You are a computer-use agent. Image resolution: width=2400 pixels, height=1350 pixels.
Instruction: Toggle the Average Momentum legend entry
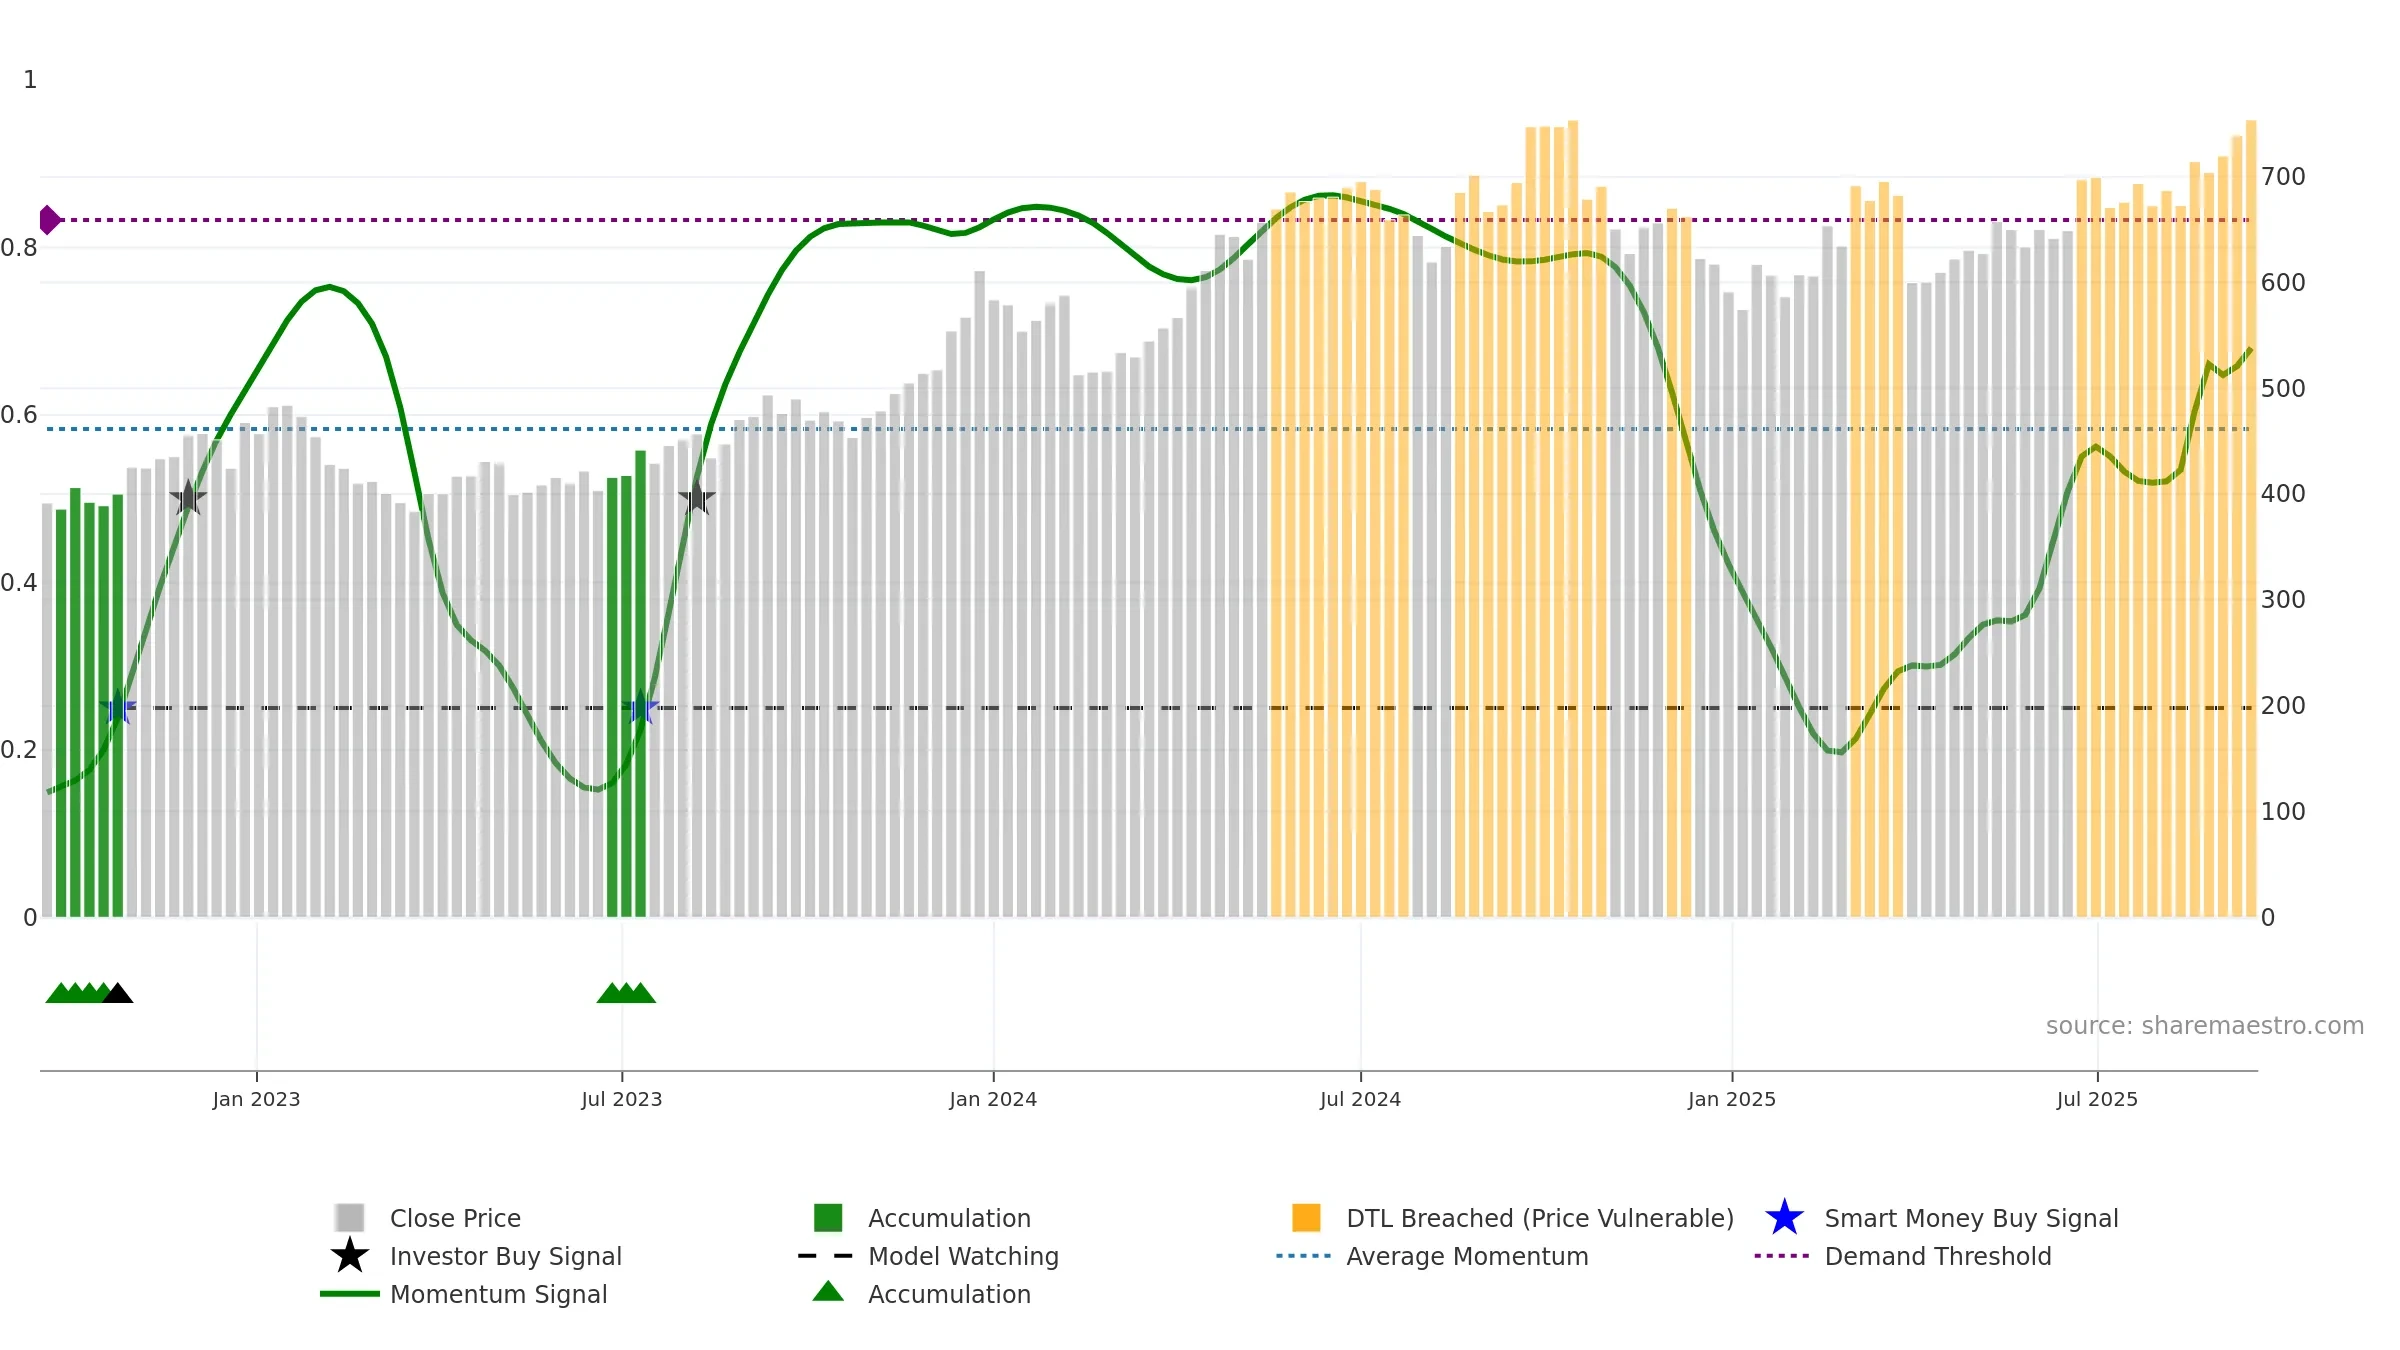(1432, 1256)
